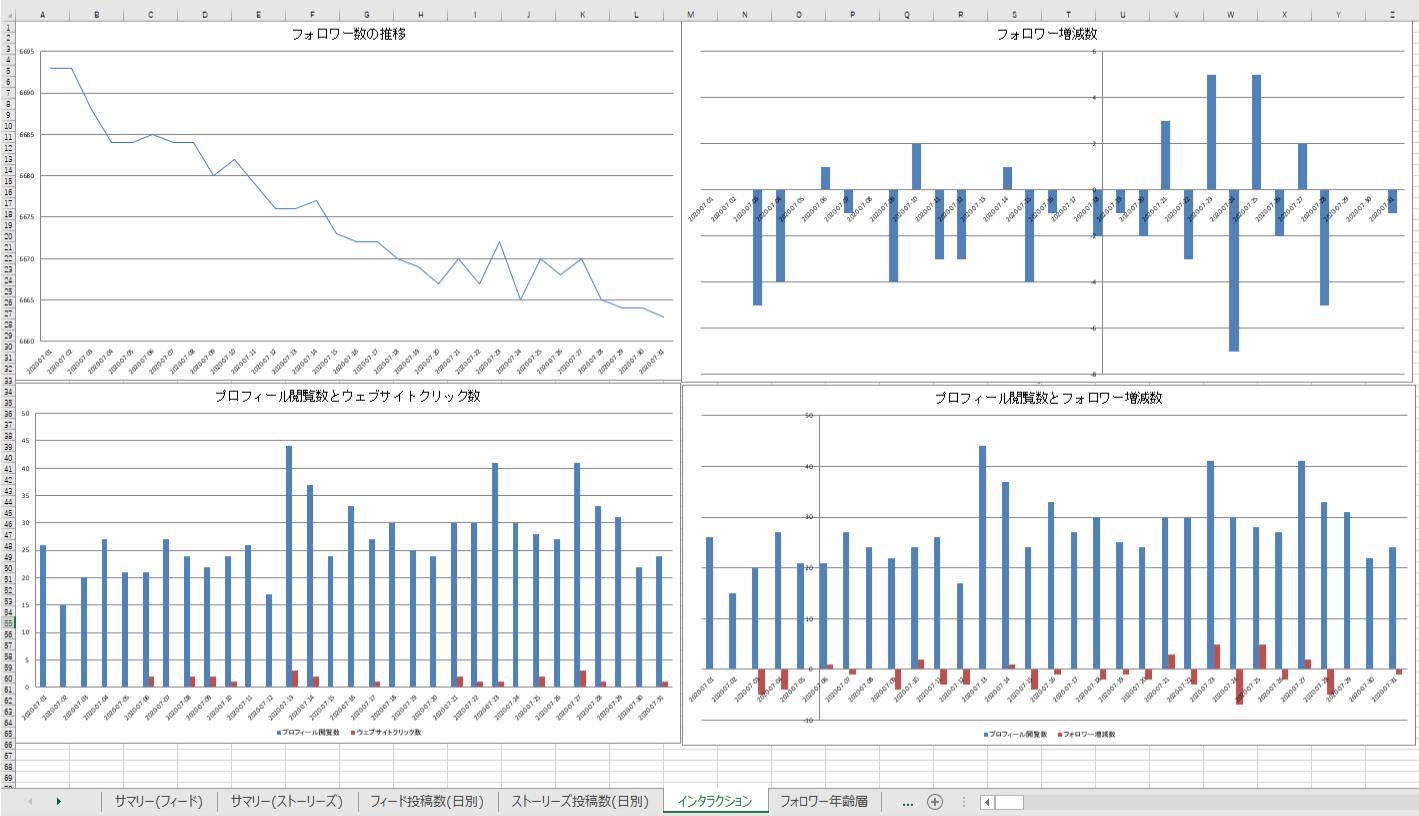
Task: Select the フォロワー増減数 chart title
Action: (x=1047, y=34)
